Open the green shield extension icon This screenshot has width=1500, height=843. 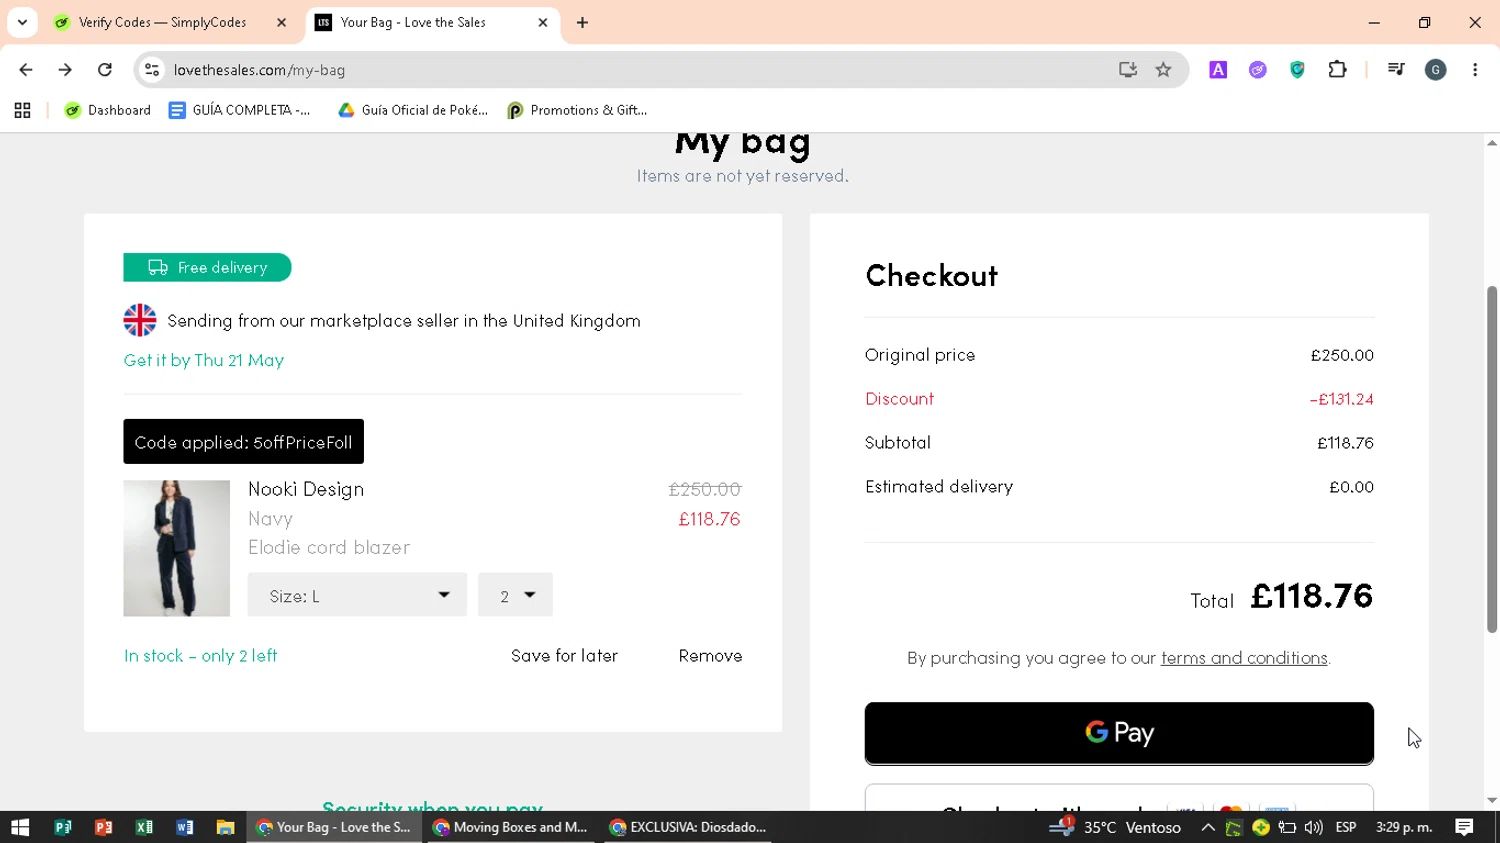(1297, 70)
